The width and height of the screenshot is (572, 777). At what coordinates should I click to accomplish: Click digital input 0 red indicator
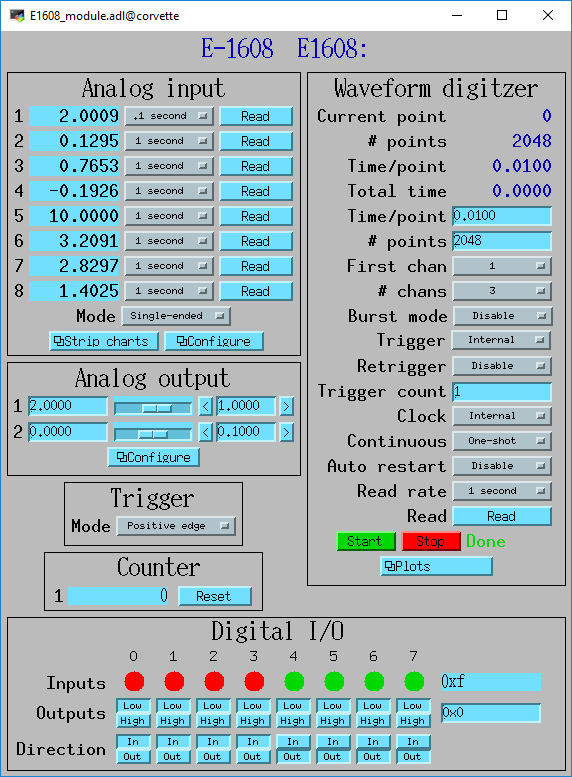point(134,681)
